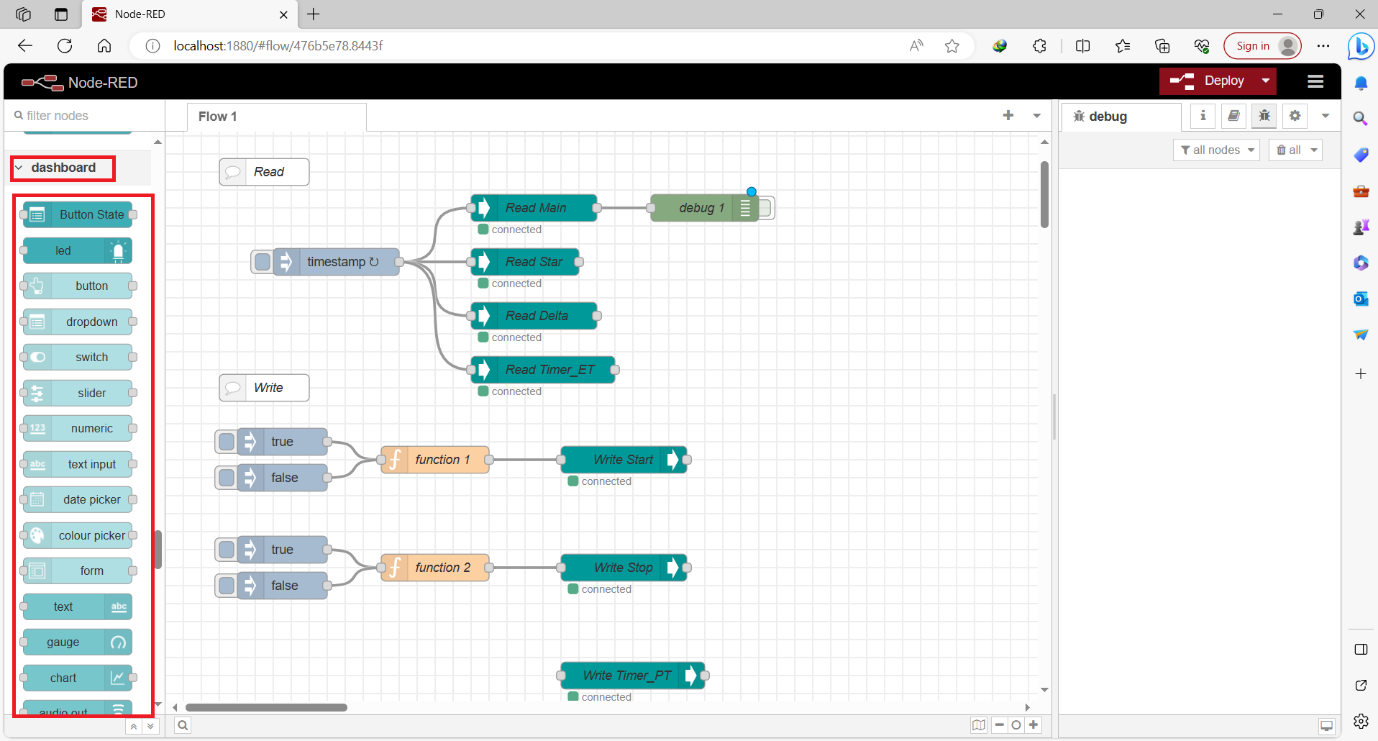The height and width of the screenshot is (741, 1378).
Task: Zoom in the flow canvas
Action: [x=1033, y=725]
